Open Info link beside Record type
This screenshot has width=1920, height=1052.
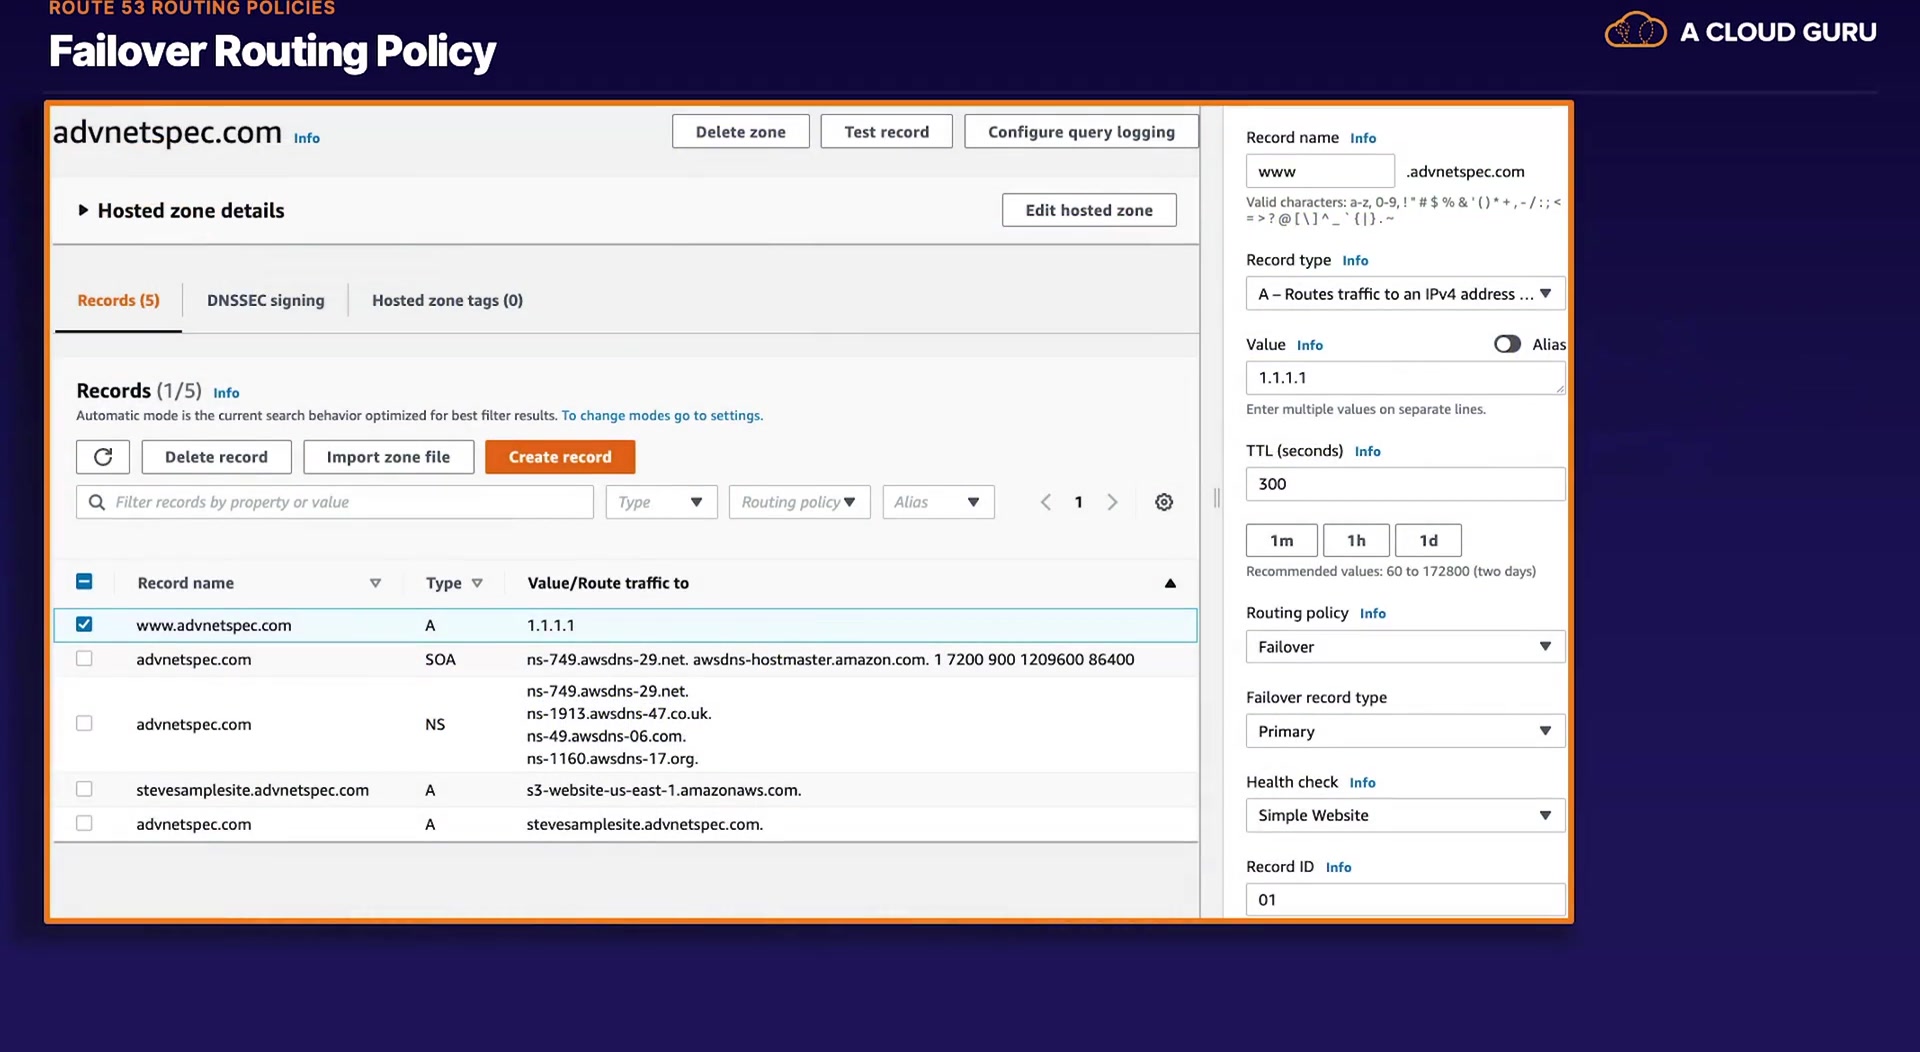pyautogui.click(x=1355, y=260)
